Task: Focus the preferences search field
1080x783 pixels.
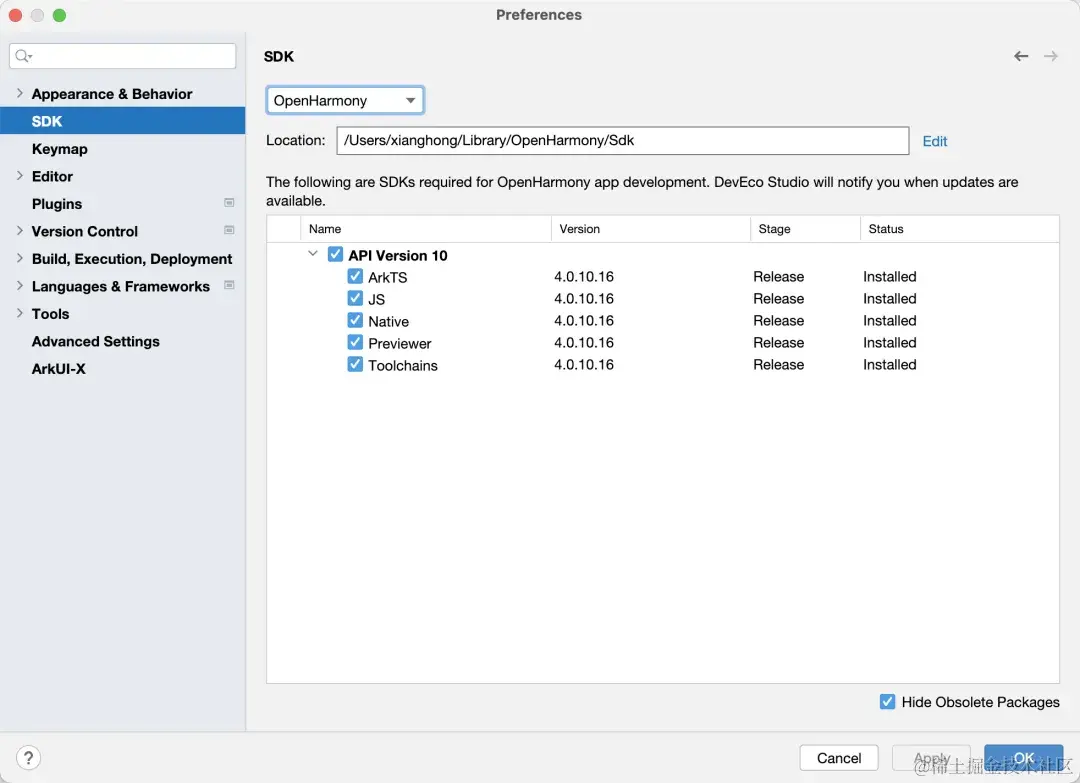Action: click(123, 56)
